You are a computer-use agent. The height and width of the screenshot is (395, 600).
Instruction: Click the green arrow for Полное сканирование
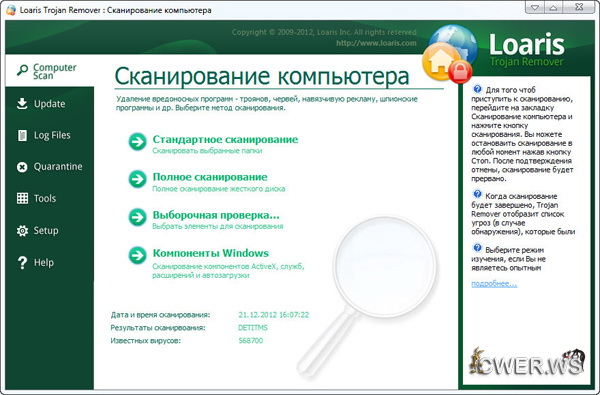[137, 179]
